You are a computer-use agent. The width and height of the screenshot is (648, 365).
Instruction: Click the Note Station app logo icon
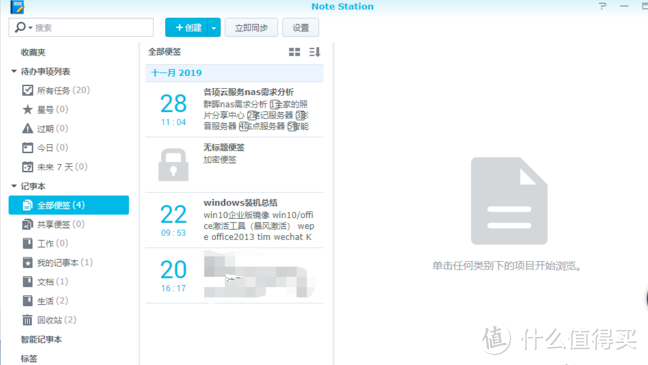pos(17,7)
